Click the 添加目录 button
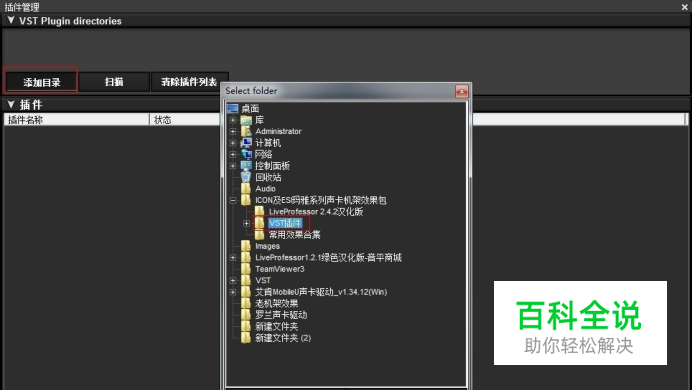 tap(41, 82)
